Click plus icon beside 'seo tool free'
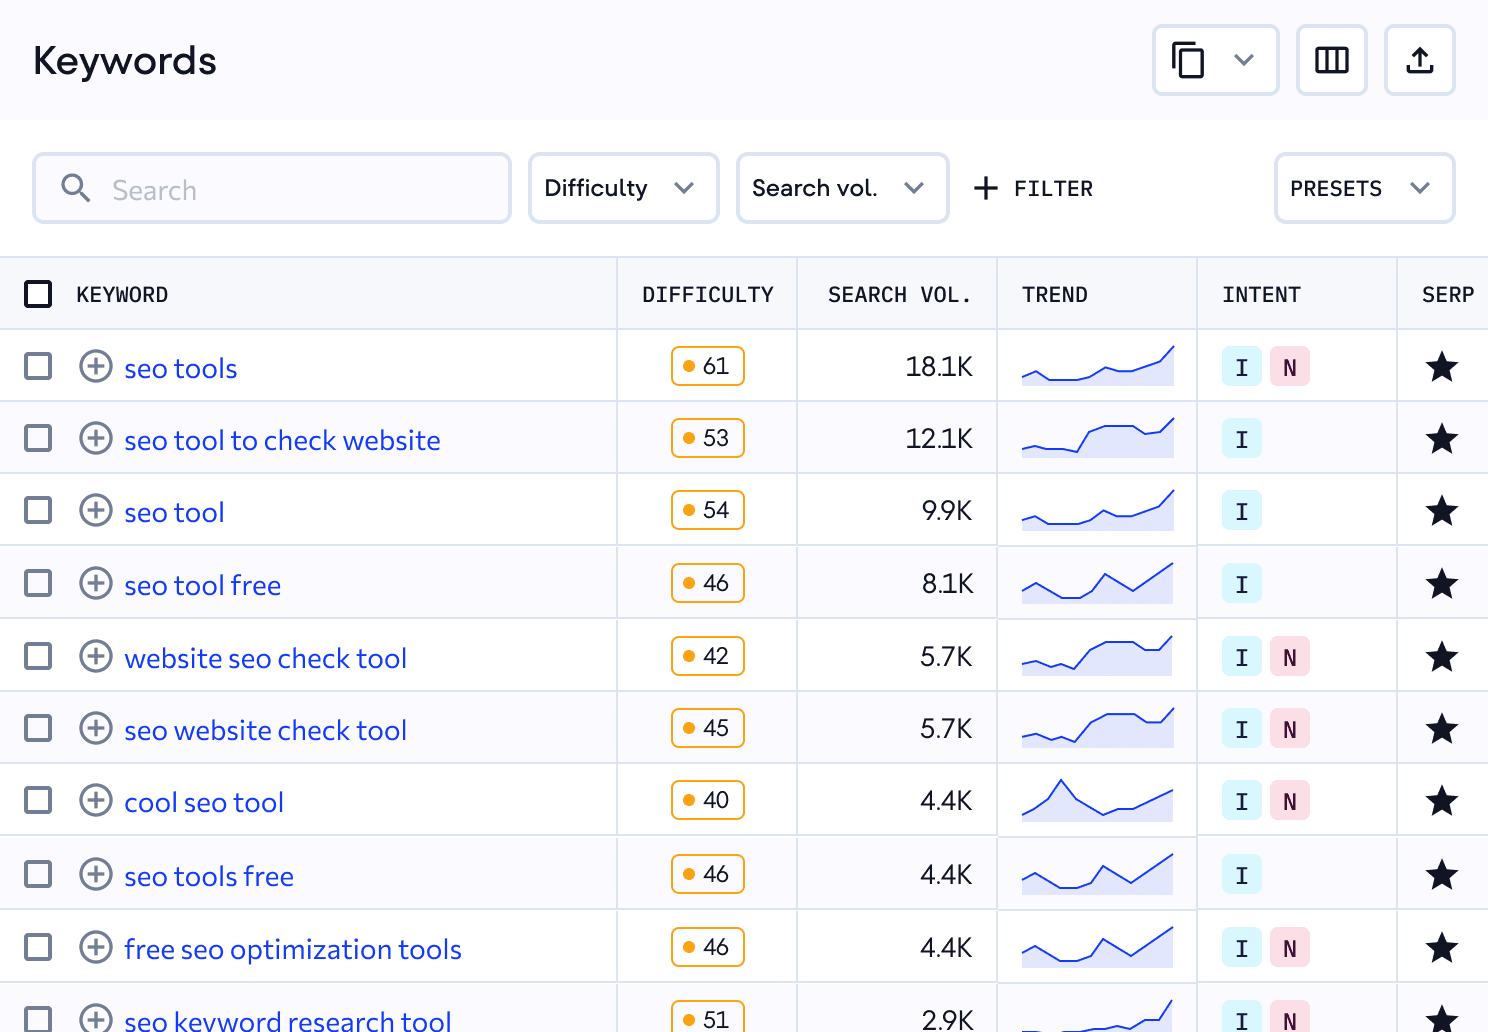This screenshot has width=1488, height=1032. tap(96, 583)
